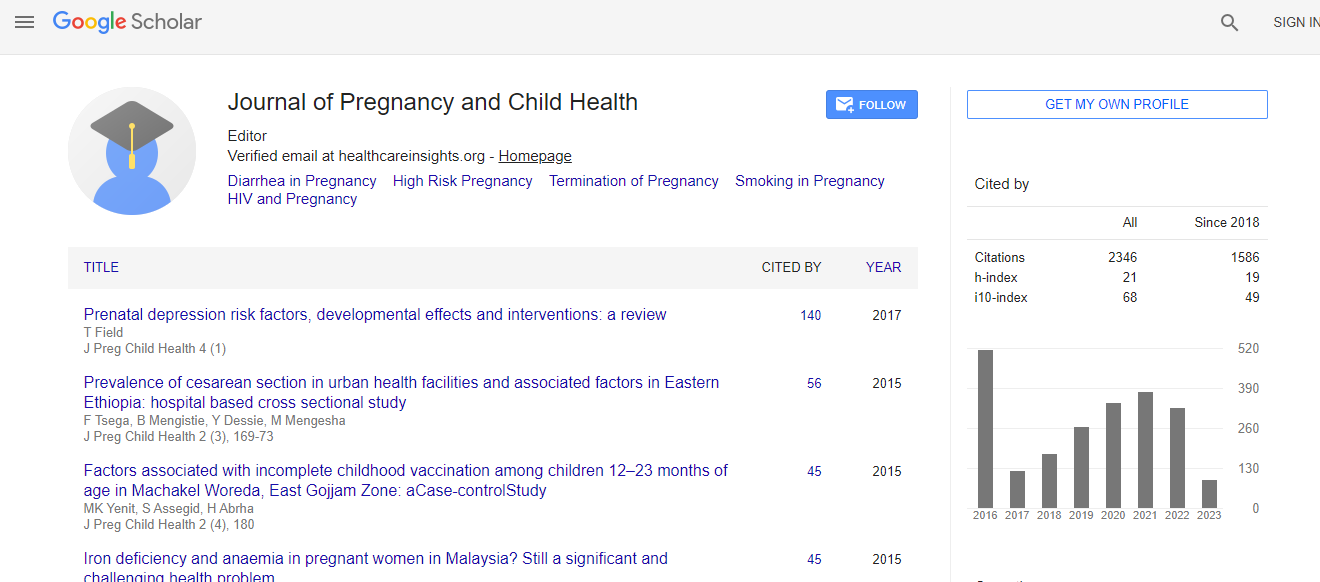Open the Prenatal depression risk factors article
The height and width of the screenshot is (582, 1320).
click(x=374, y=315)
